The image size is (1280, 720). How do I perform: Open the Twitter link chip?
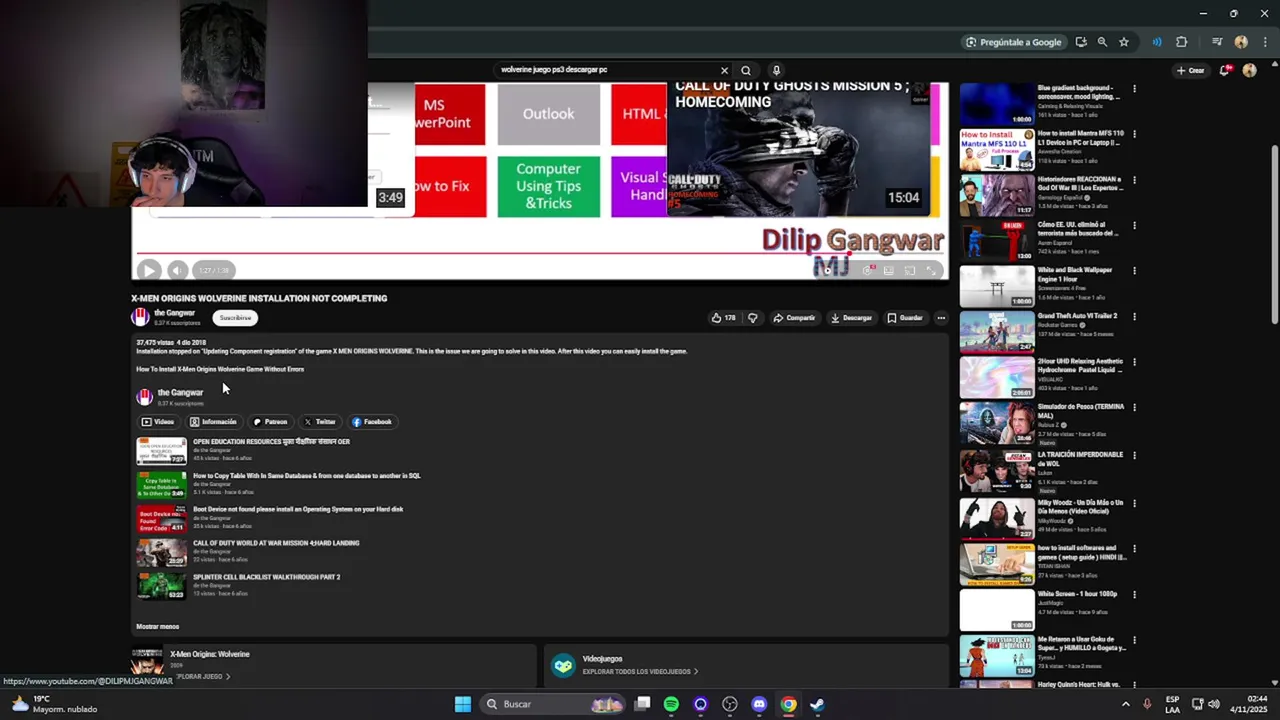[x=320, y=422]
